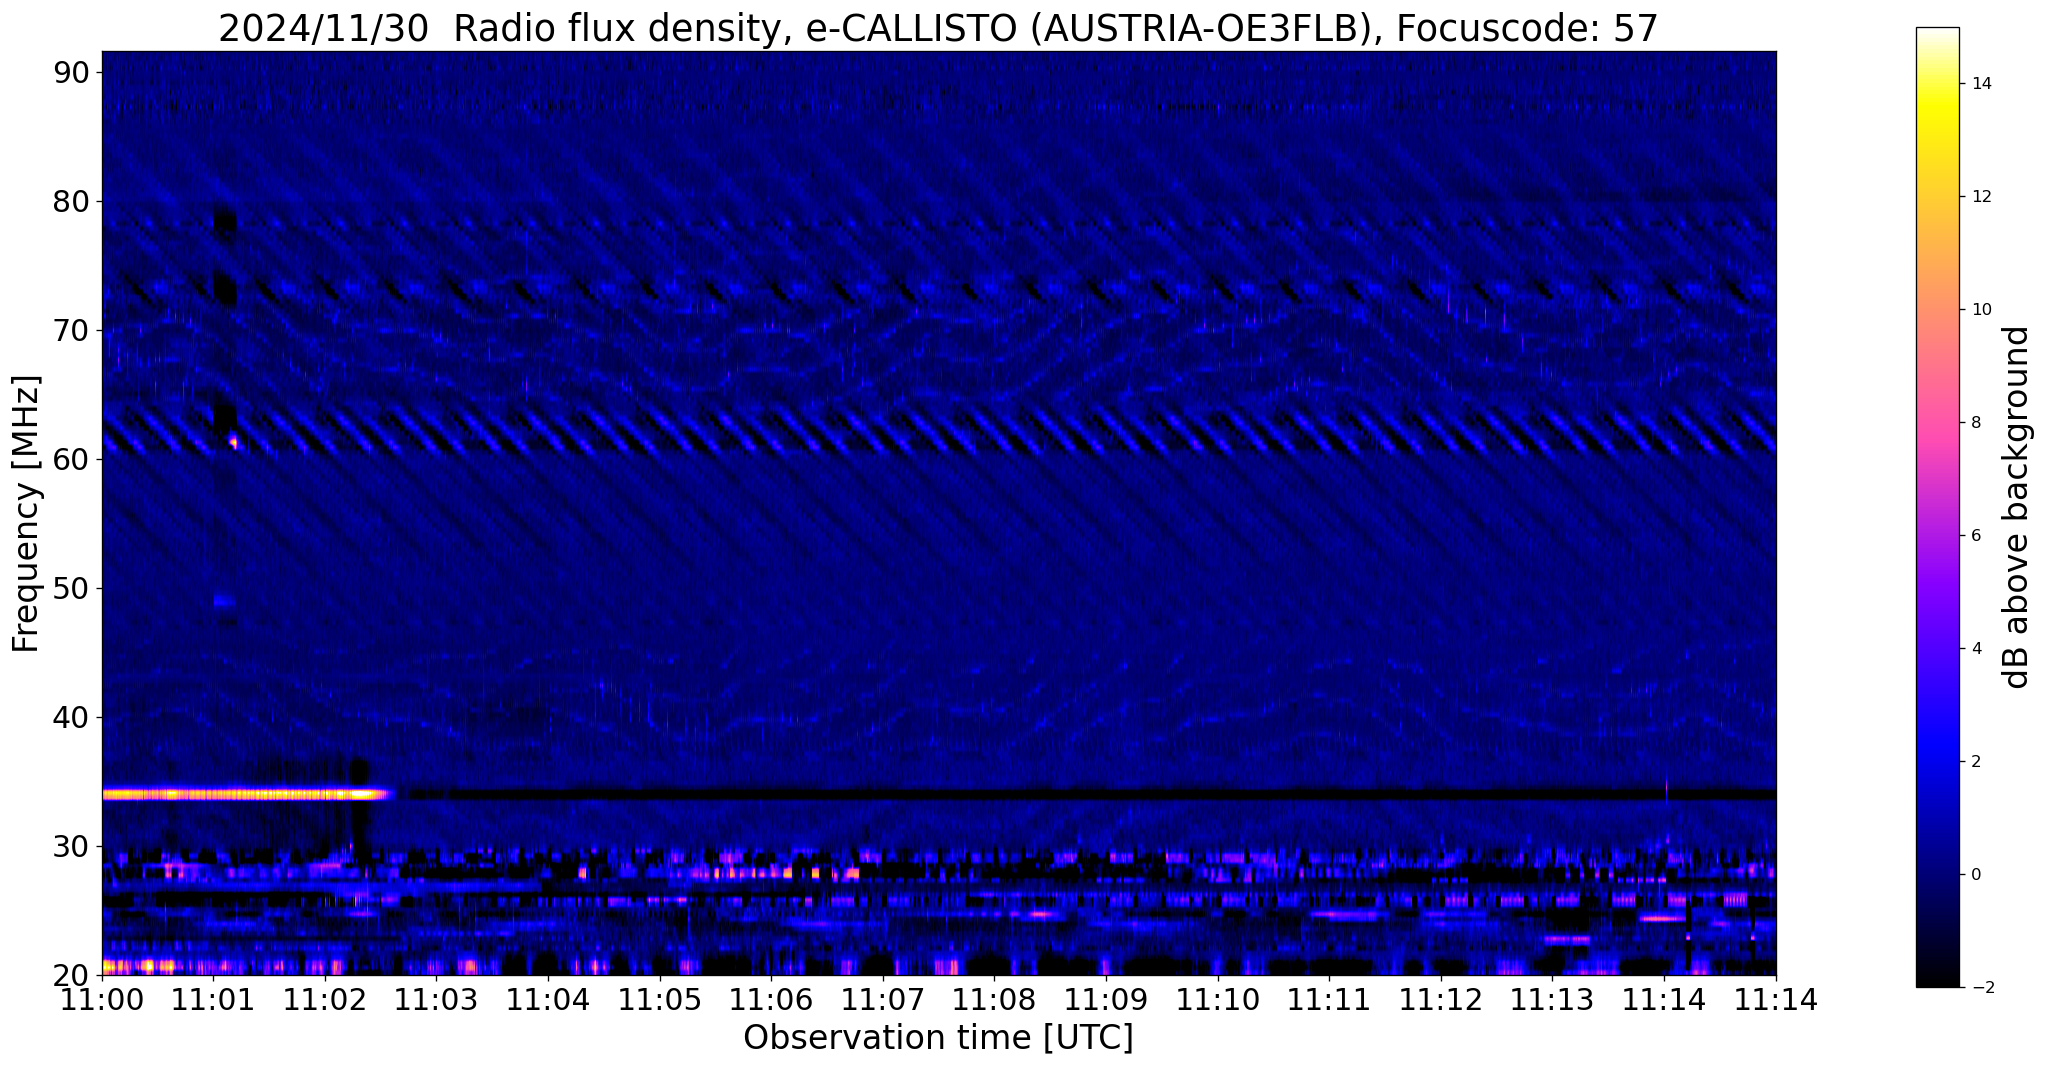Click the 11:03 time tick label

pos(437,999)
